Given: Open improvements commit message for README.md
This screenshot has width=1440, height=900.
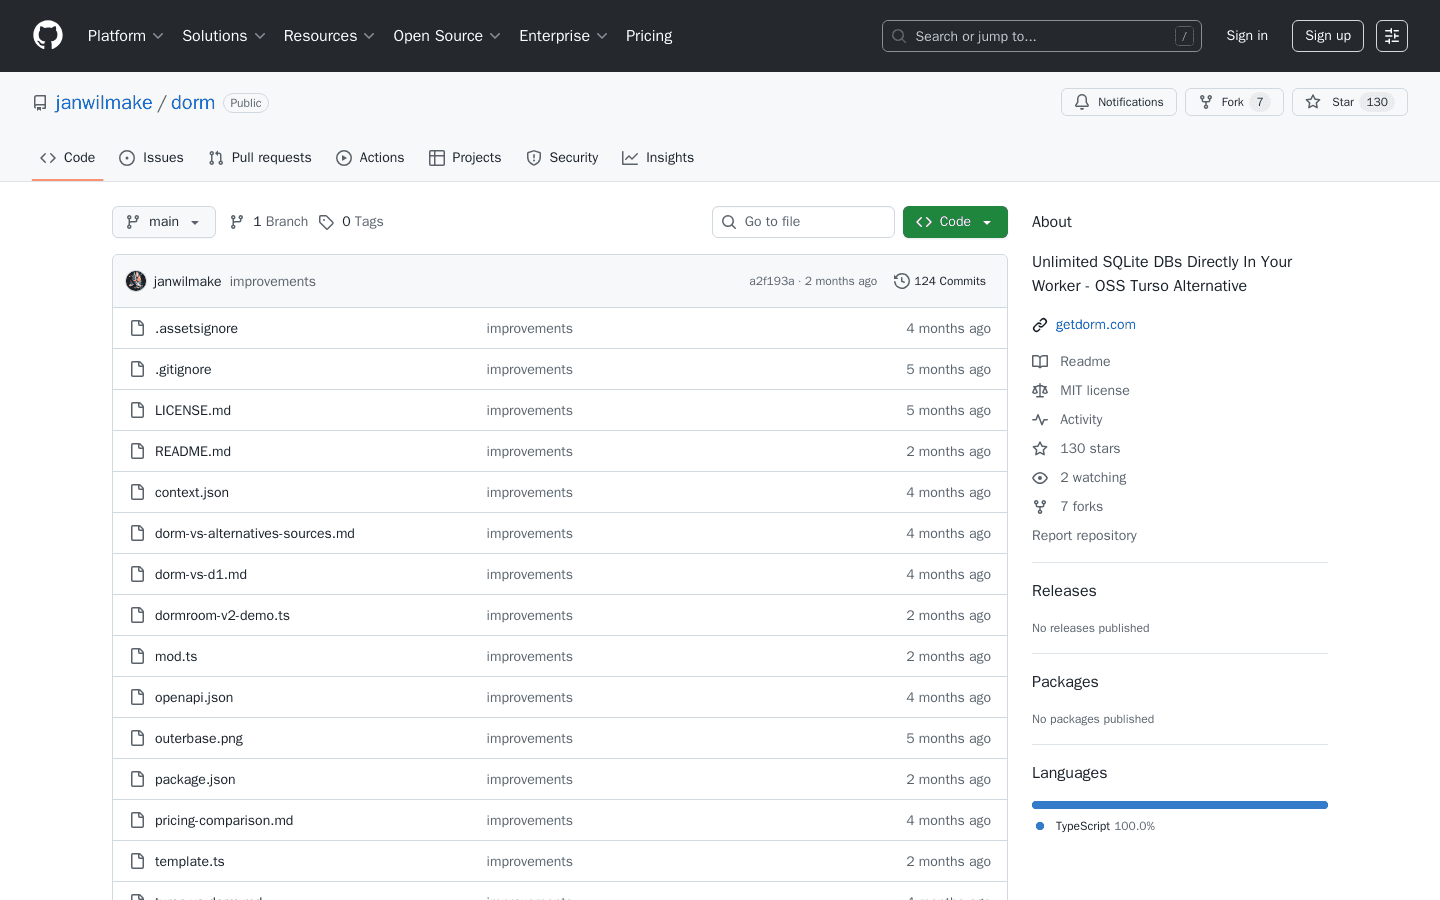Looking at the screenshot, I should 530,451.
